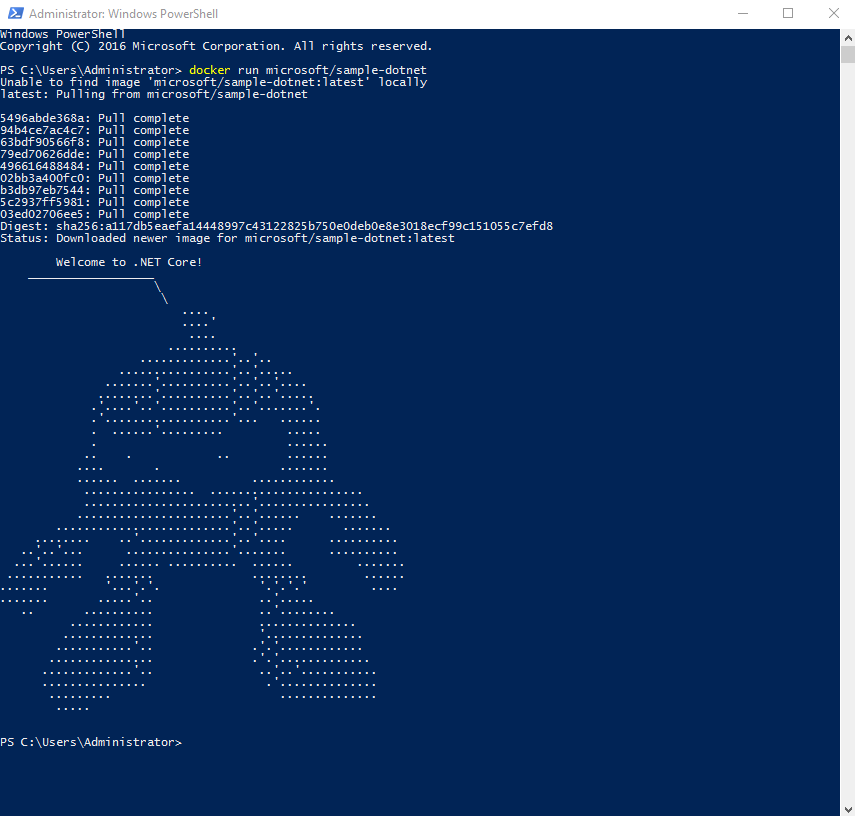Close the Administrator PowerShell window
Screen dimensions: 855x816
coord(832,14)
